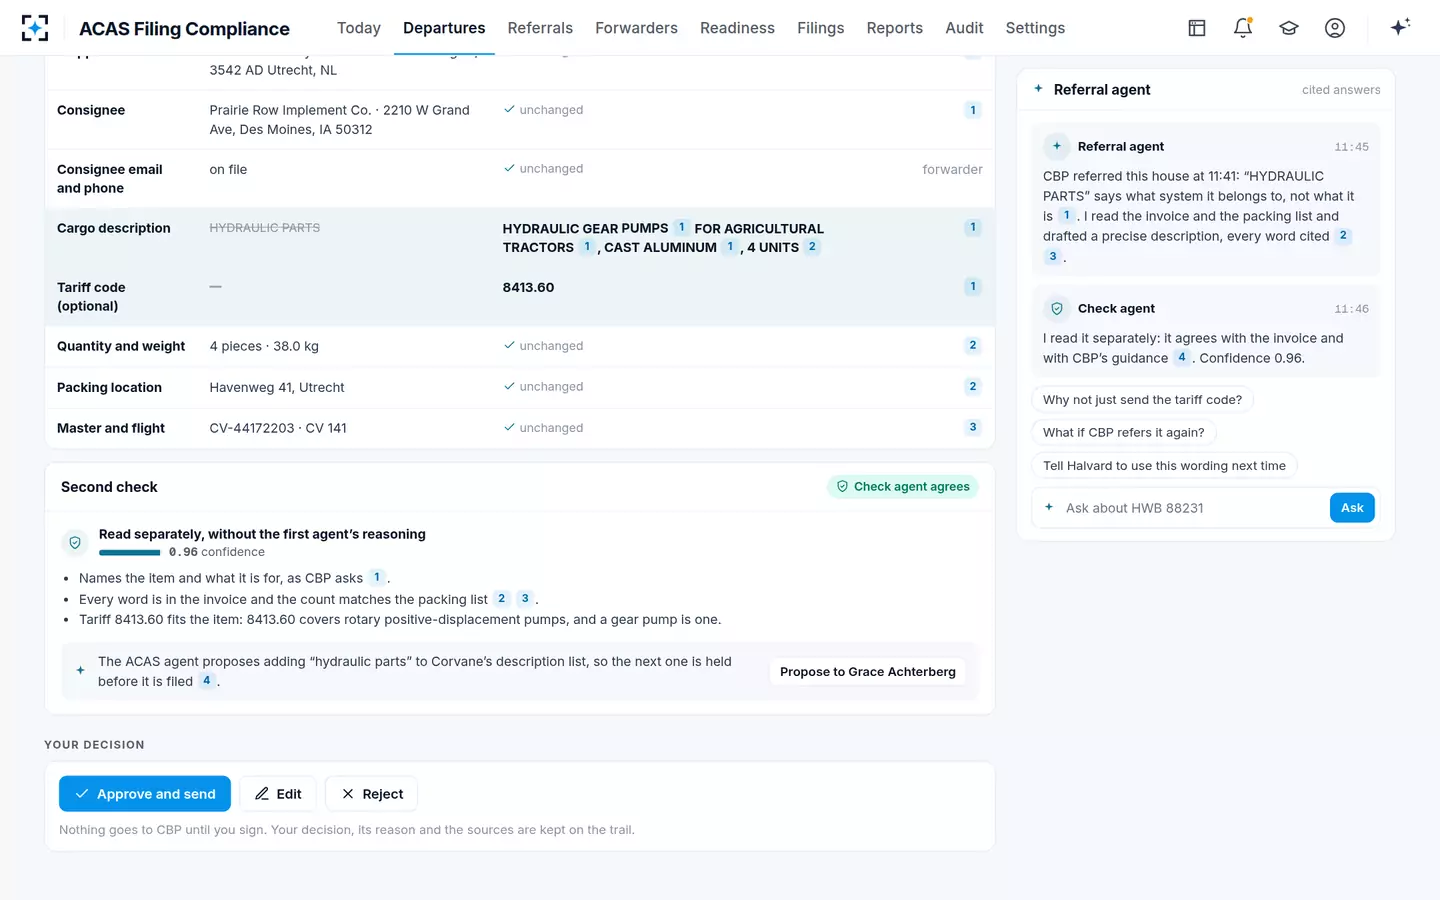Click the 'cited answers' label
This screenshot has width=1440, height=900.
point(1341,90)
